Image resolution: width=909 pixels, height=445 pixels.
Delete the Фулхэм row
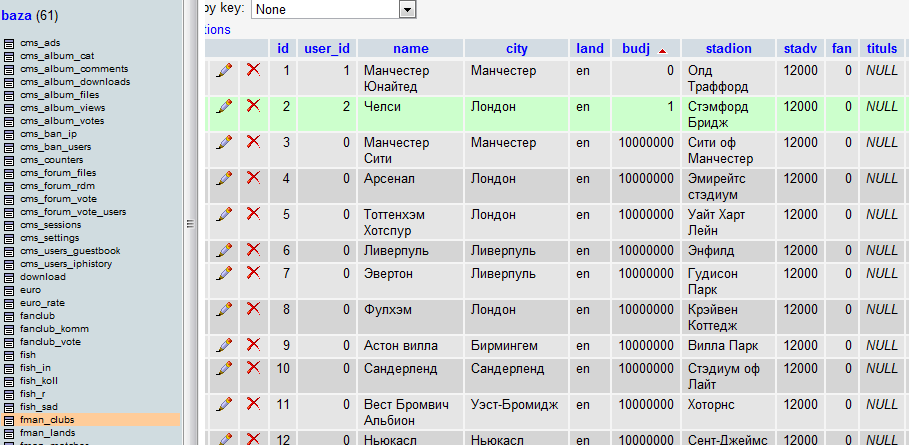[253, 308]
